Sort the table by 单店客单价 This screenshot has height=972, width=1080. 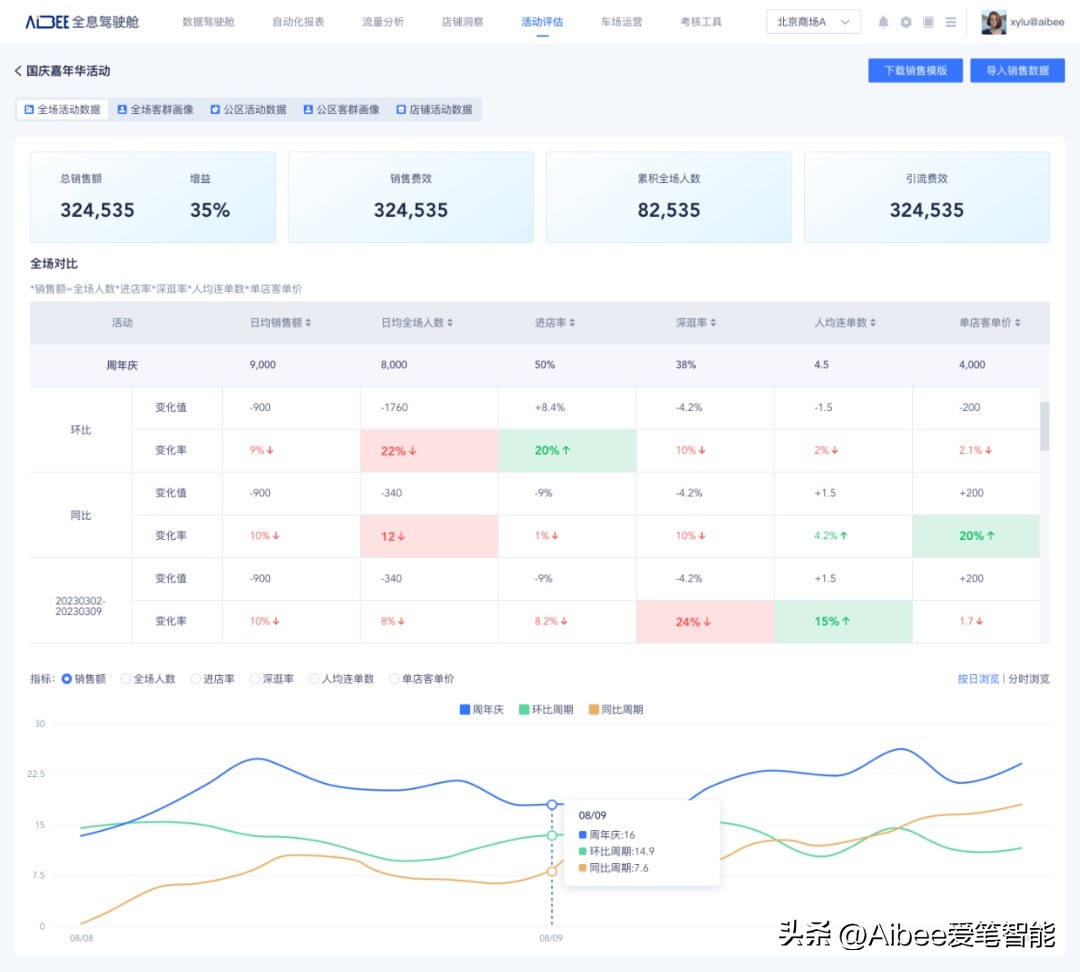coord(1018,321)
